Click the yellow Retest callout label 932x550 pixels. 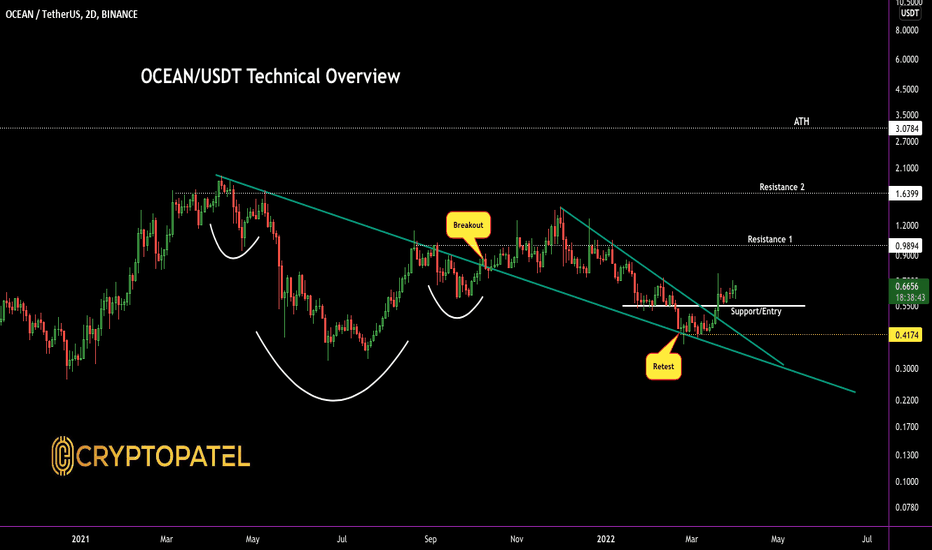(x=663, y=366)
